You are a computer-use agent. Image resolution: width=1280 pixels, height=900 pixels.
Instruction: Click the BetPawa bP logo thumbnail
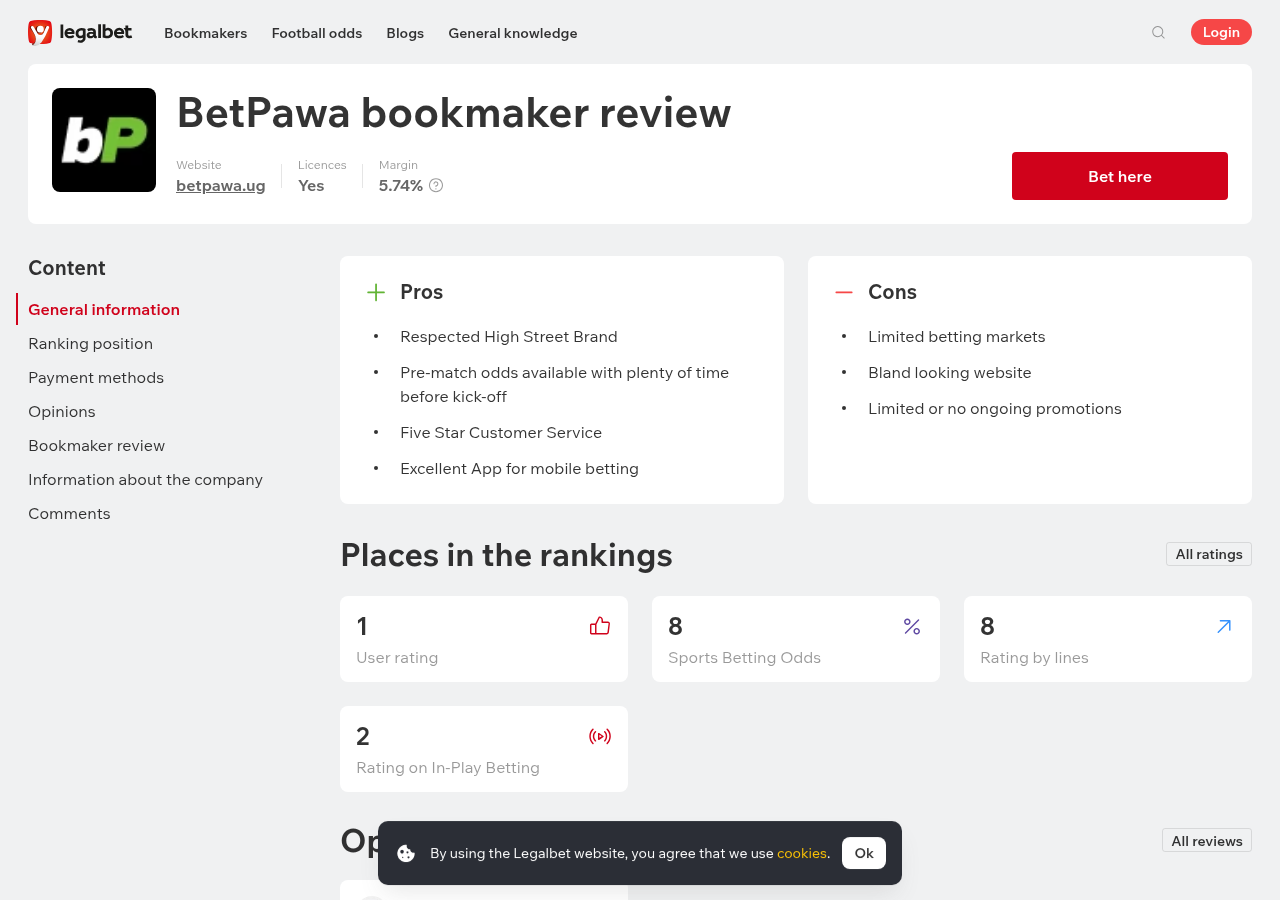pos(104,140)
